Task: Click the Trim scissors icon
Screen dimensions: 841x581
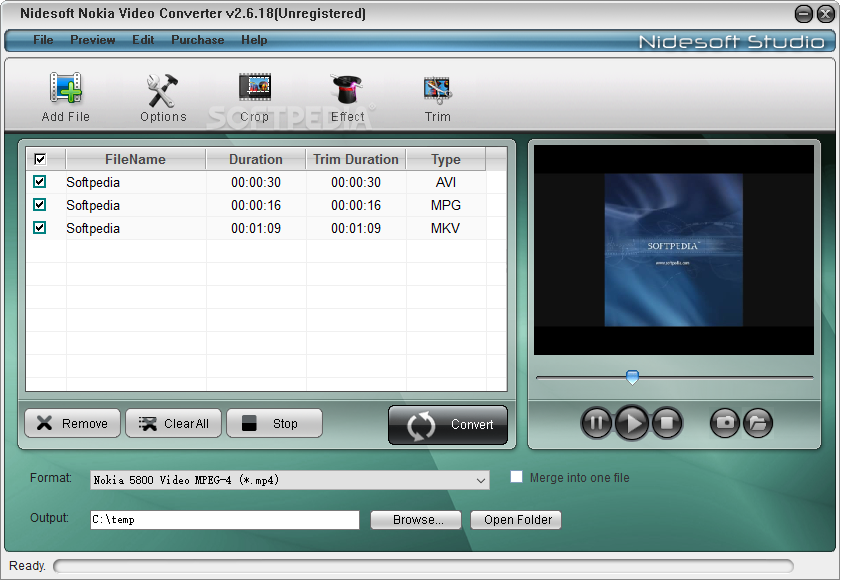Action: point(438,90)
